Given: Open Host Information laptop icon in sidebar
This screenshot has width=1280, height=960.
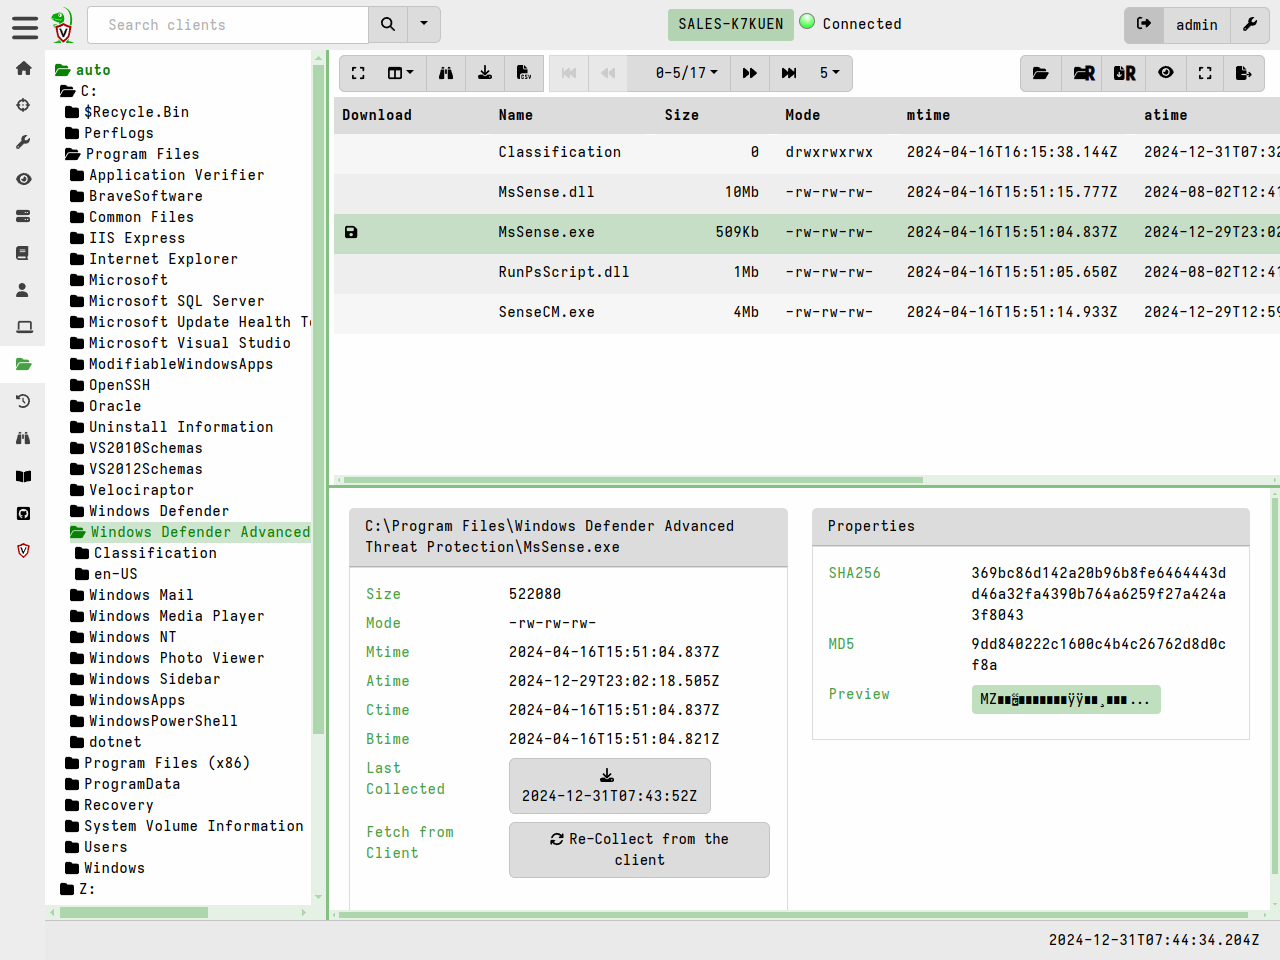Looking at the screenshot, I should point(23,327).
